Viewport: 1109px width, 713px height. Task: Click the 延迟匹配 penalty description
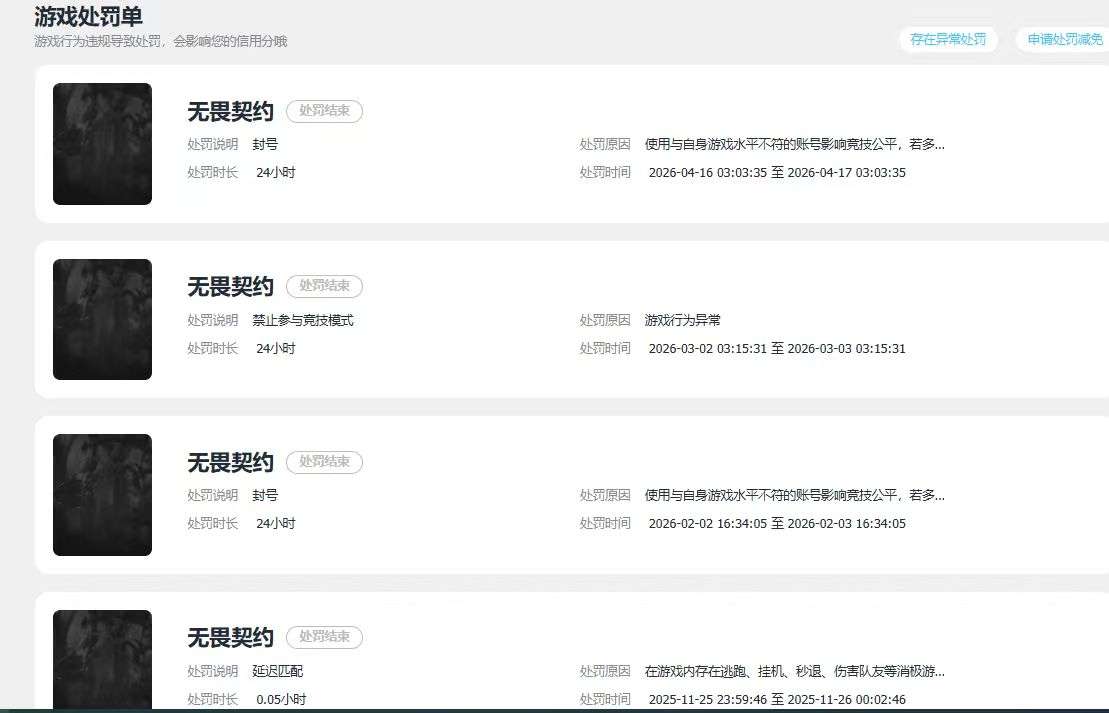277,671
